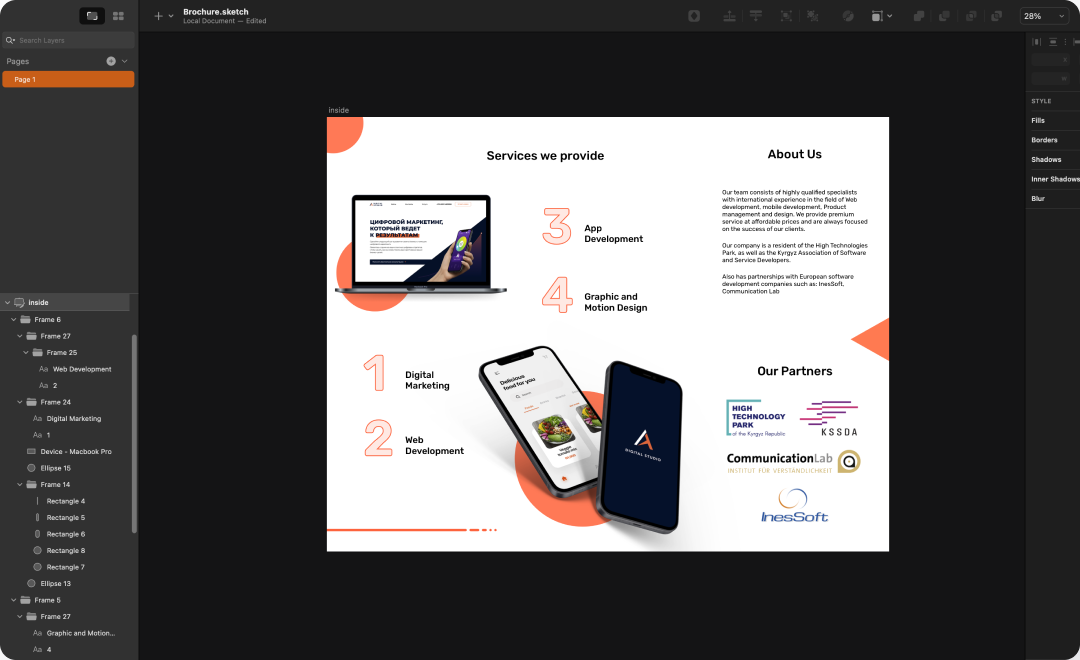The image size is (1080, 660).
Task: Collapse the Frame 14 group
Action: pyautogui.click(x=20, y=485)
